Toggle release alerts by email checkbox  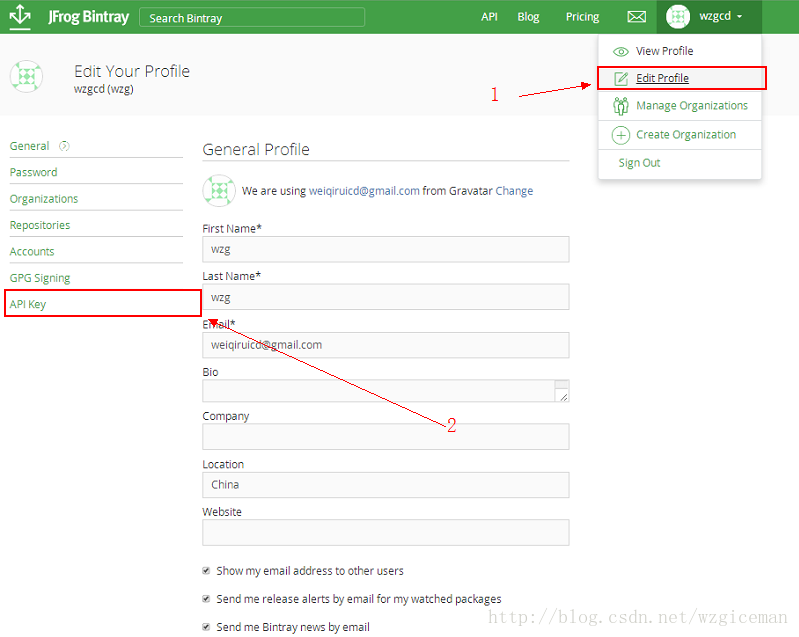206,599
